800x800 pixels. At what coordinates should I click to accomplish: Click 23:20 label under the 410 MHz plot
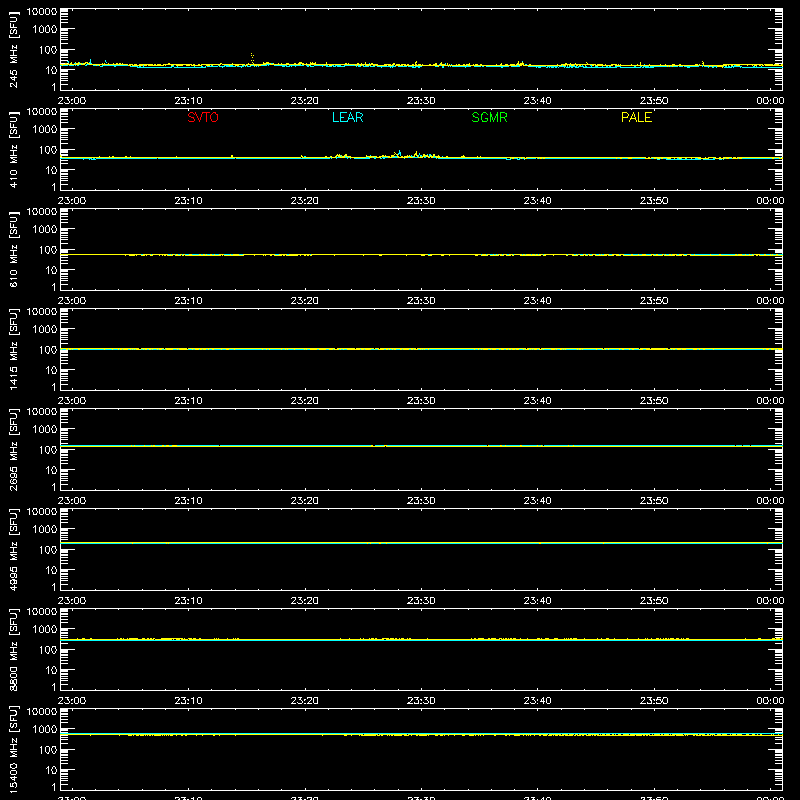point(305,201)
